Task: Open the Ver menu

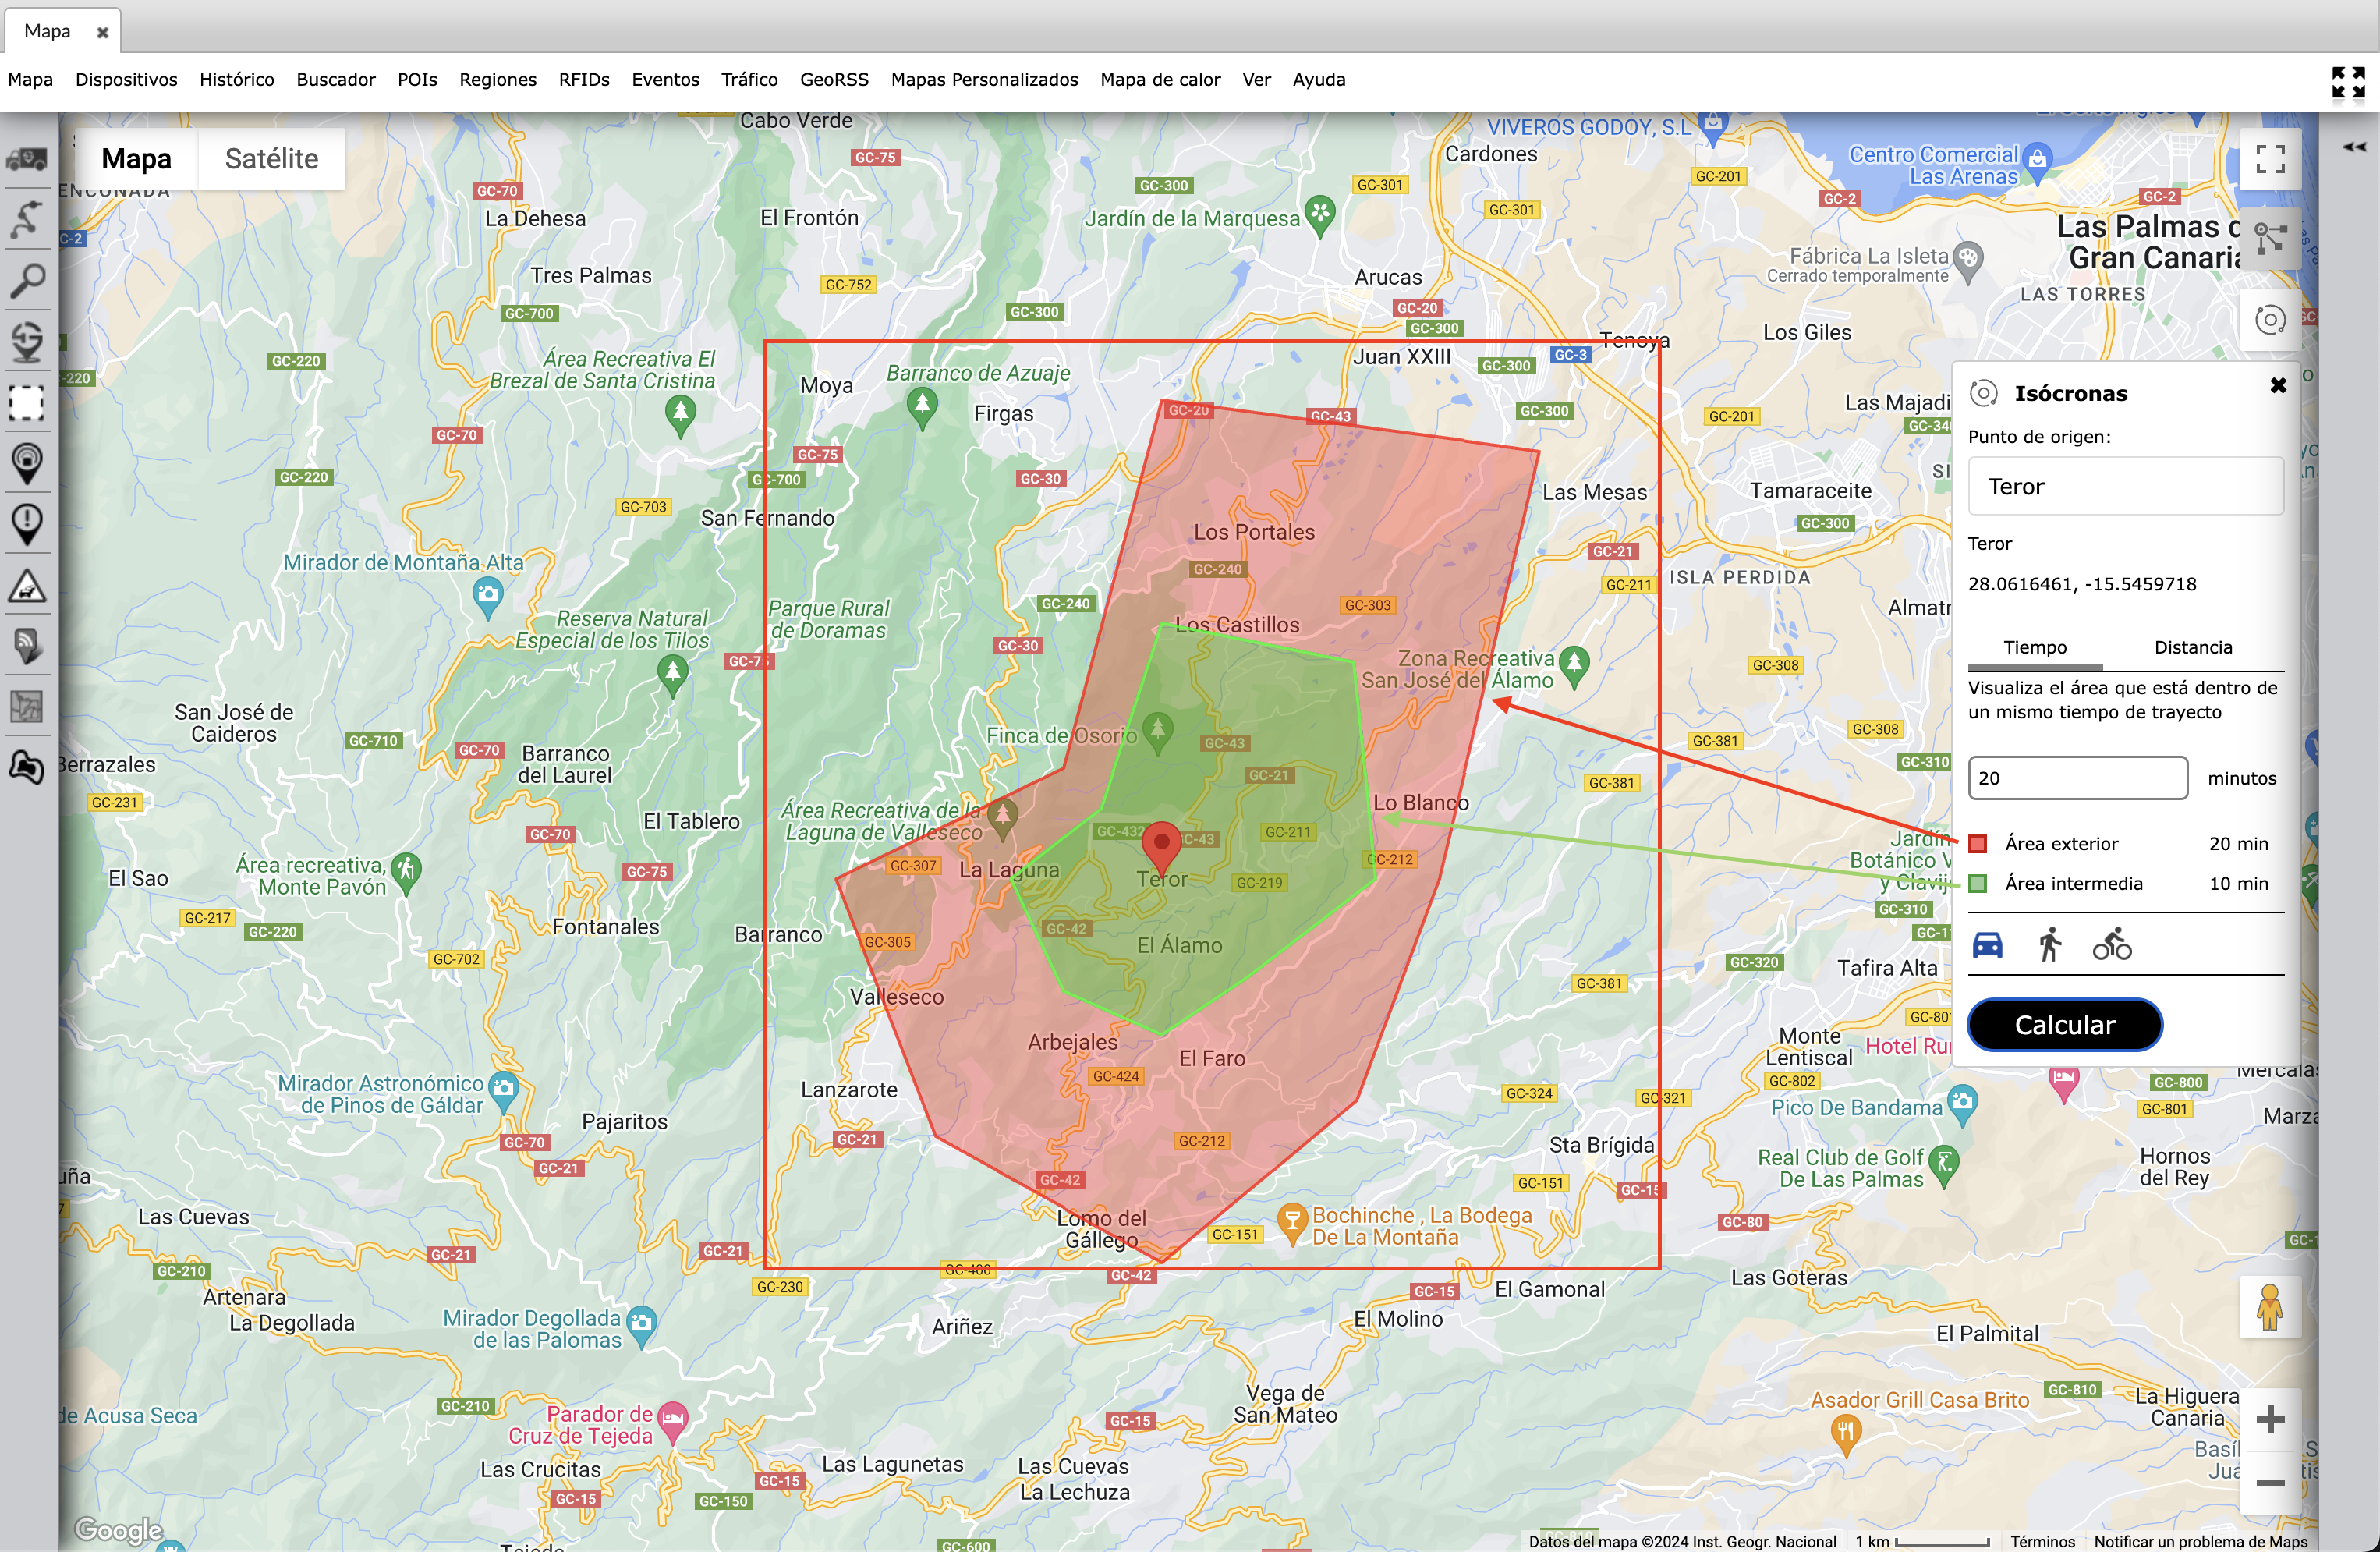Action: point(1256,80)
